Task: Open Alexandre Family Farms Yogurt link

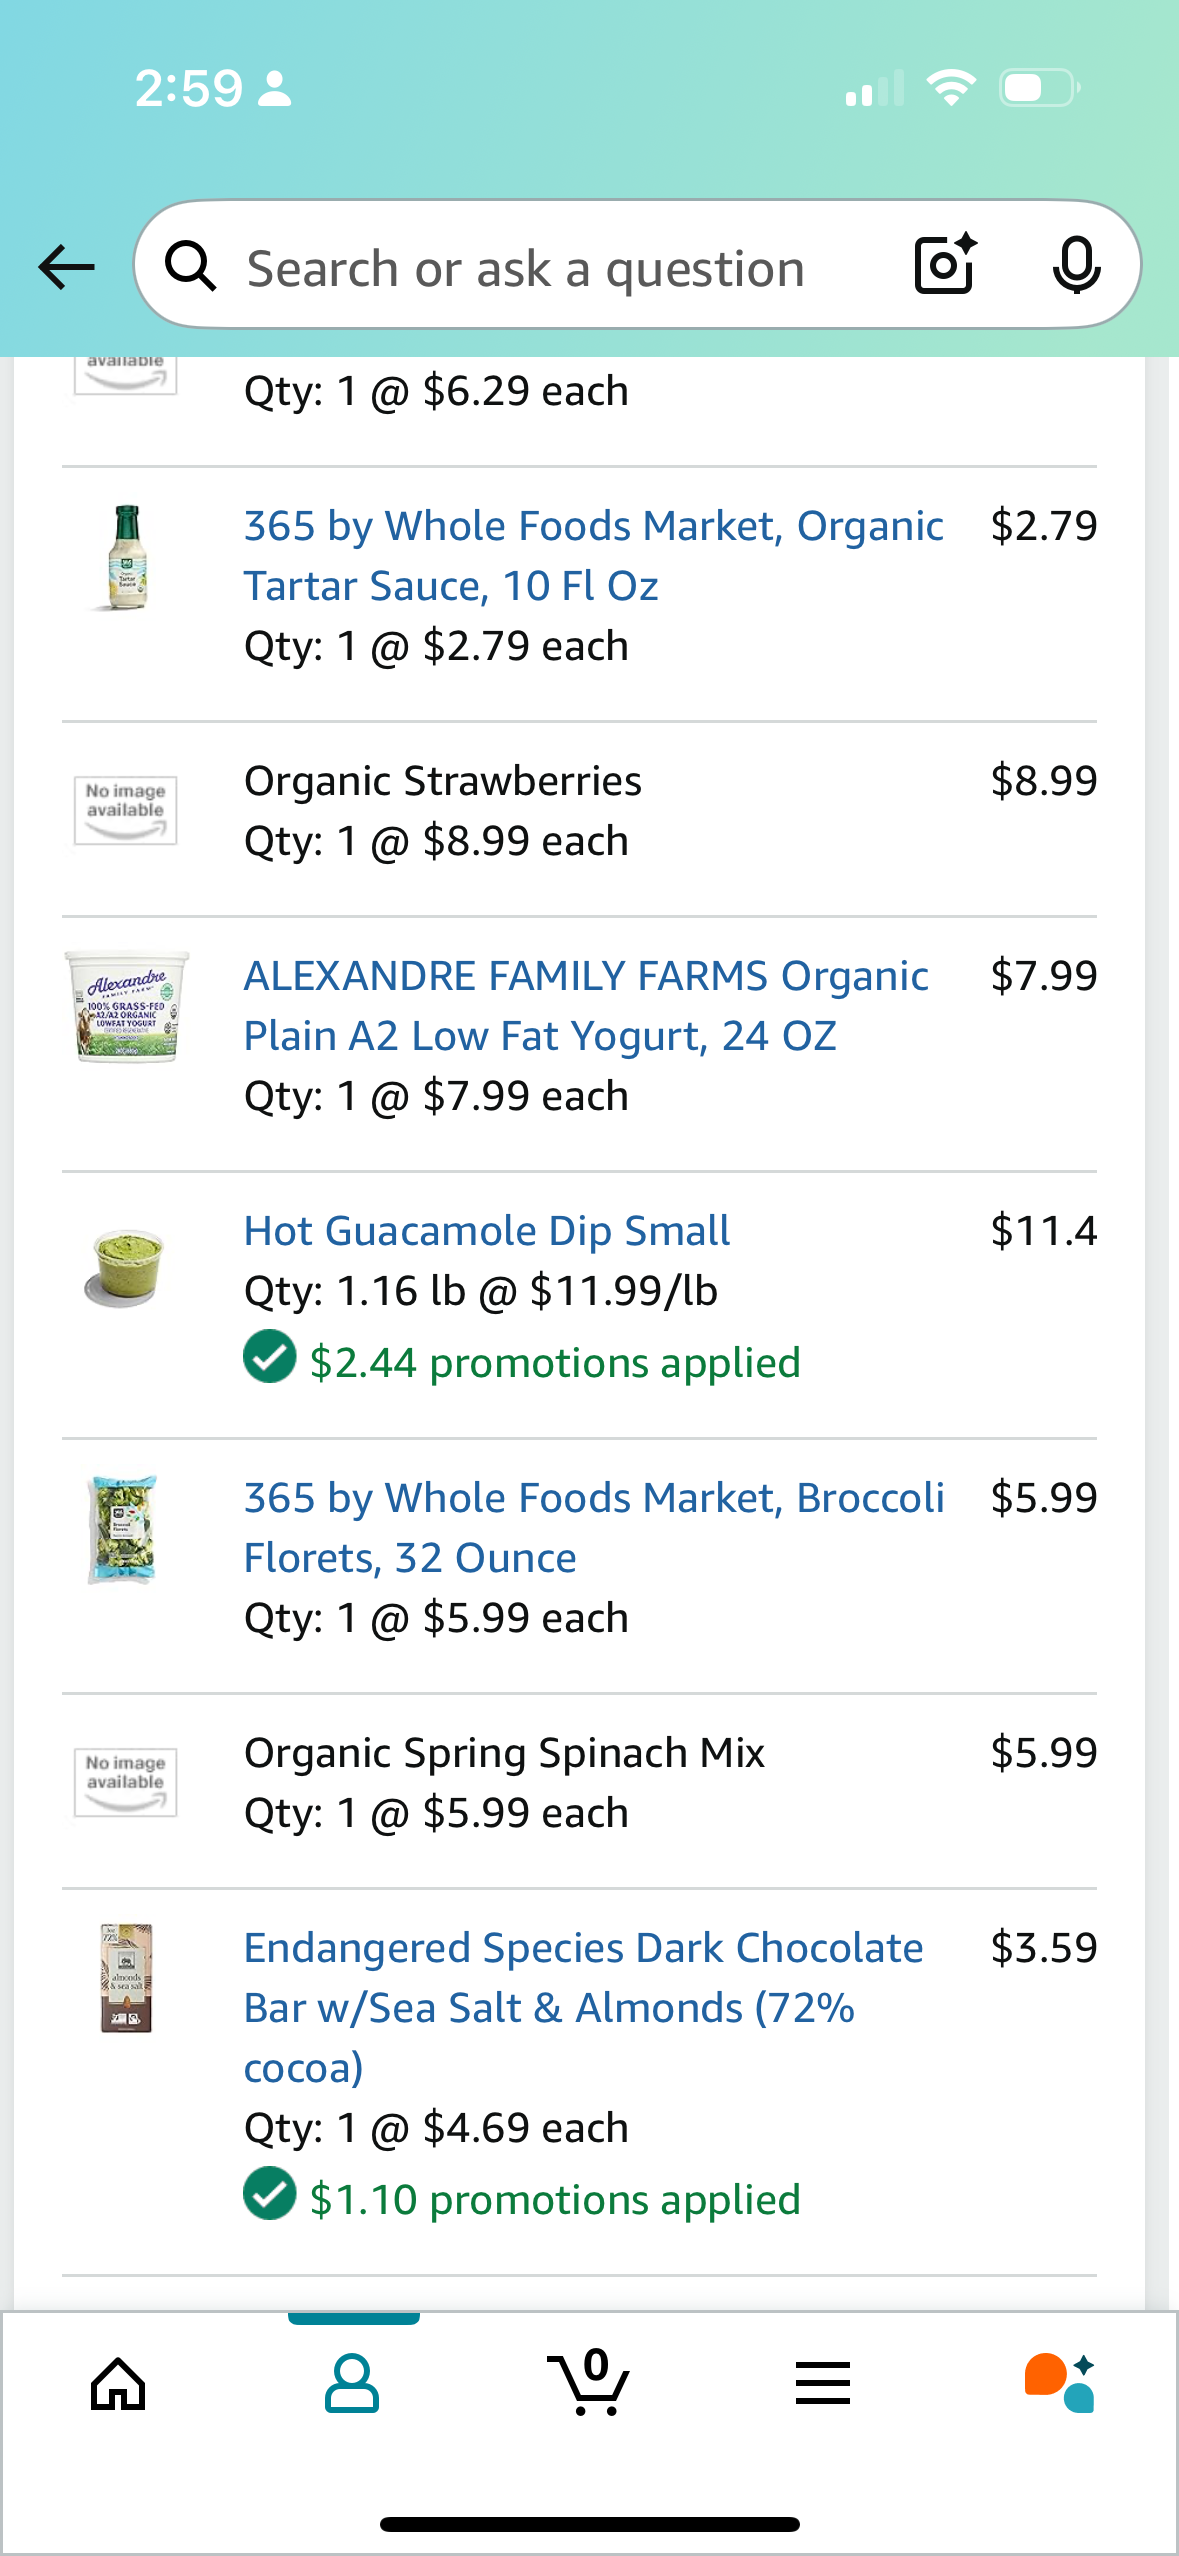Action: click(586, 1006)
